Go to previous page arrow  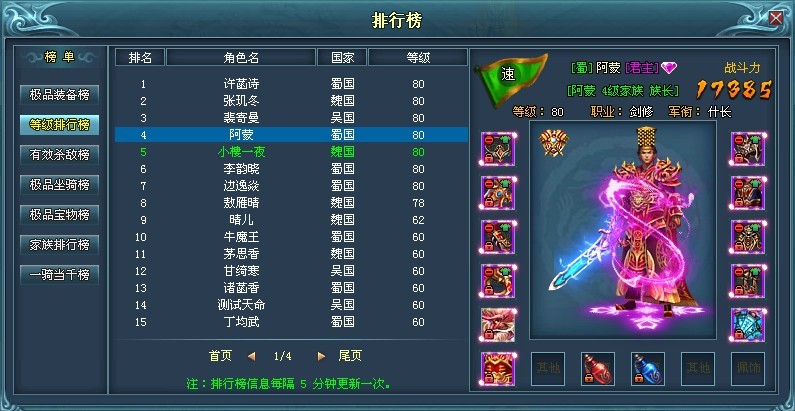[252, 356]
